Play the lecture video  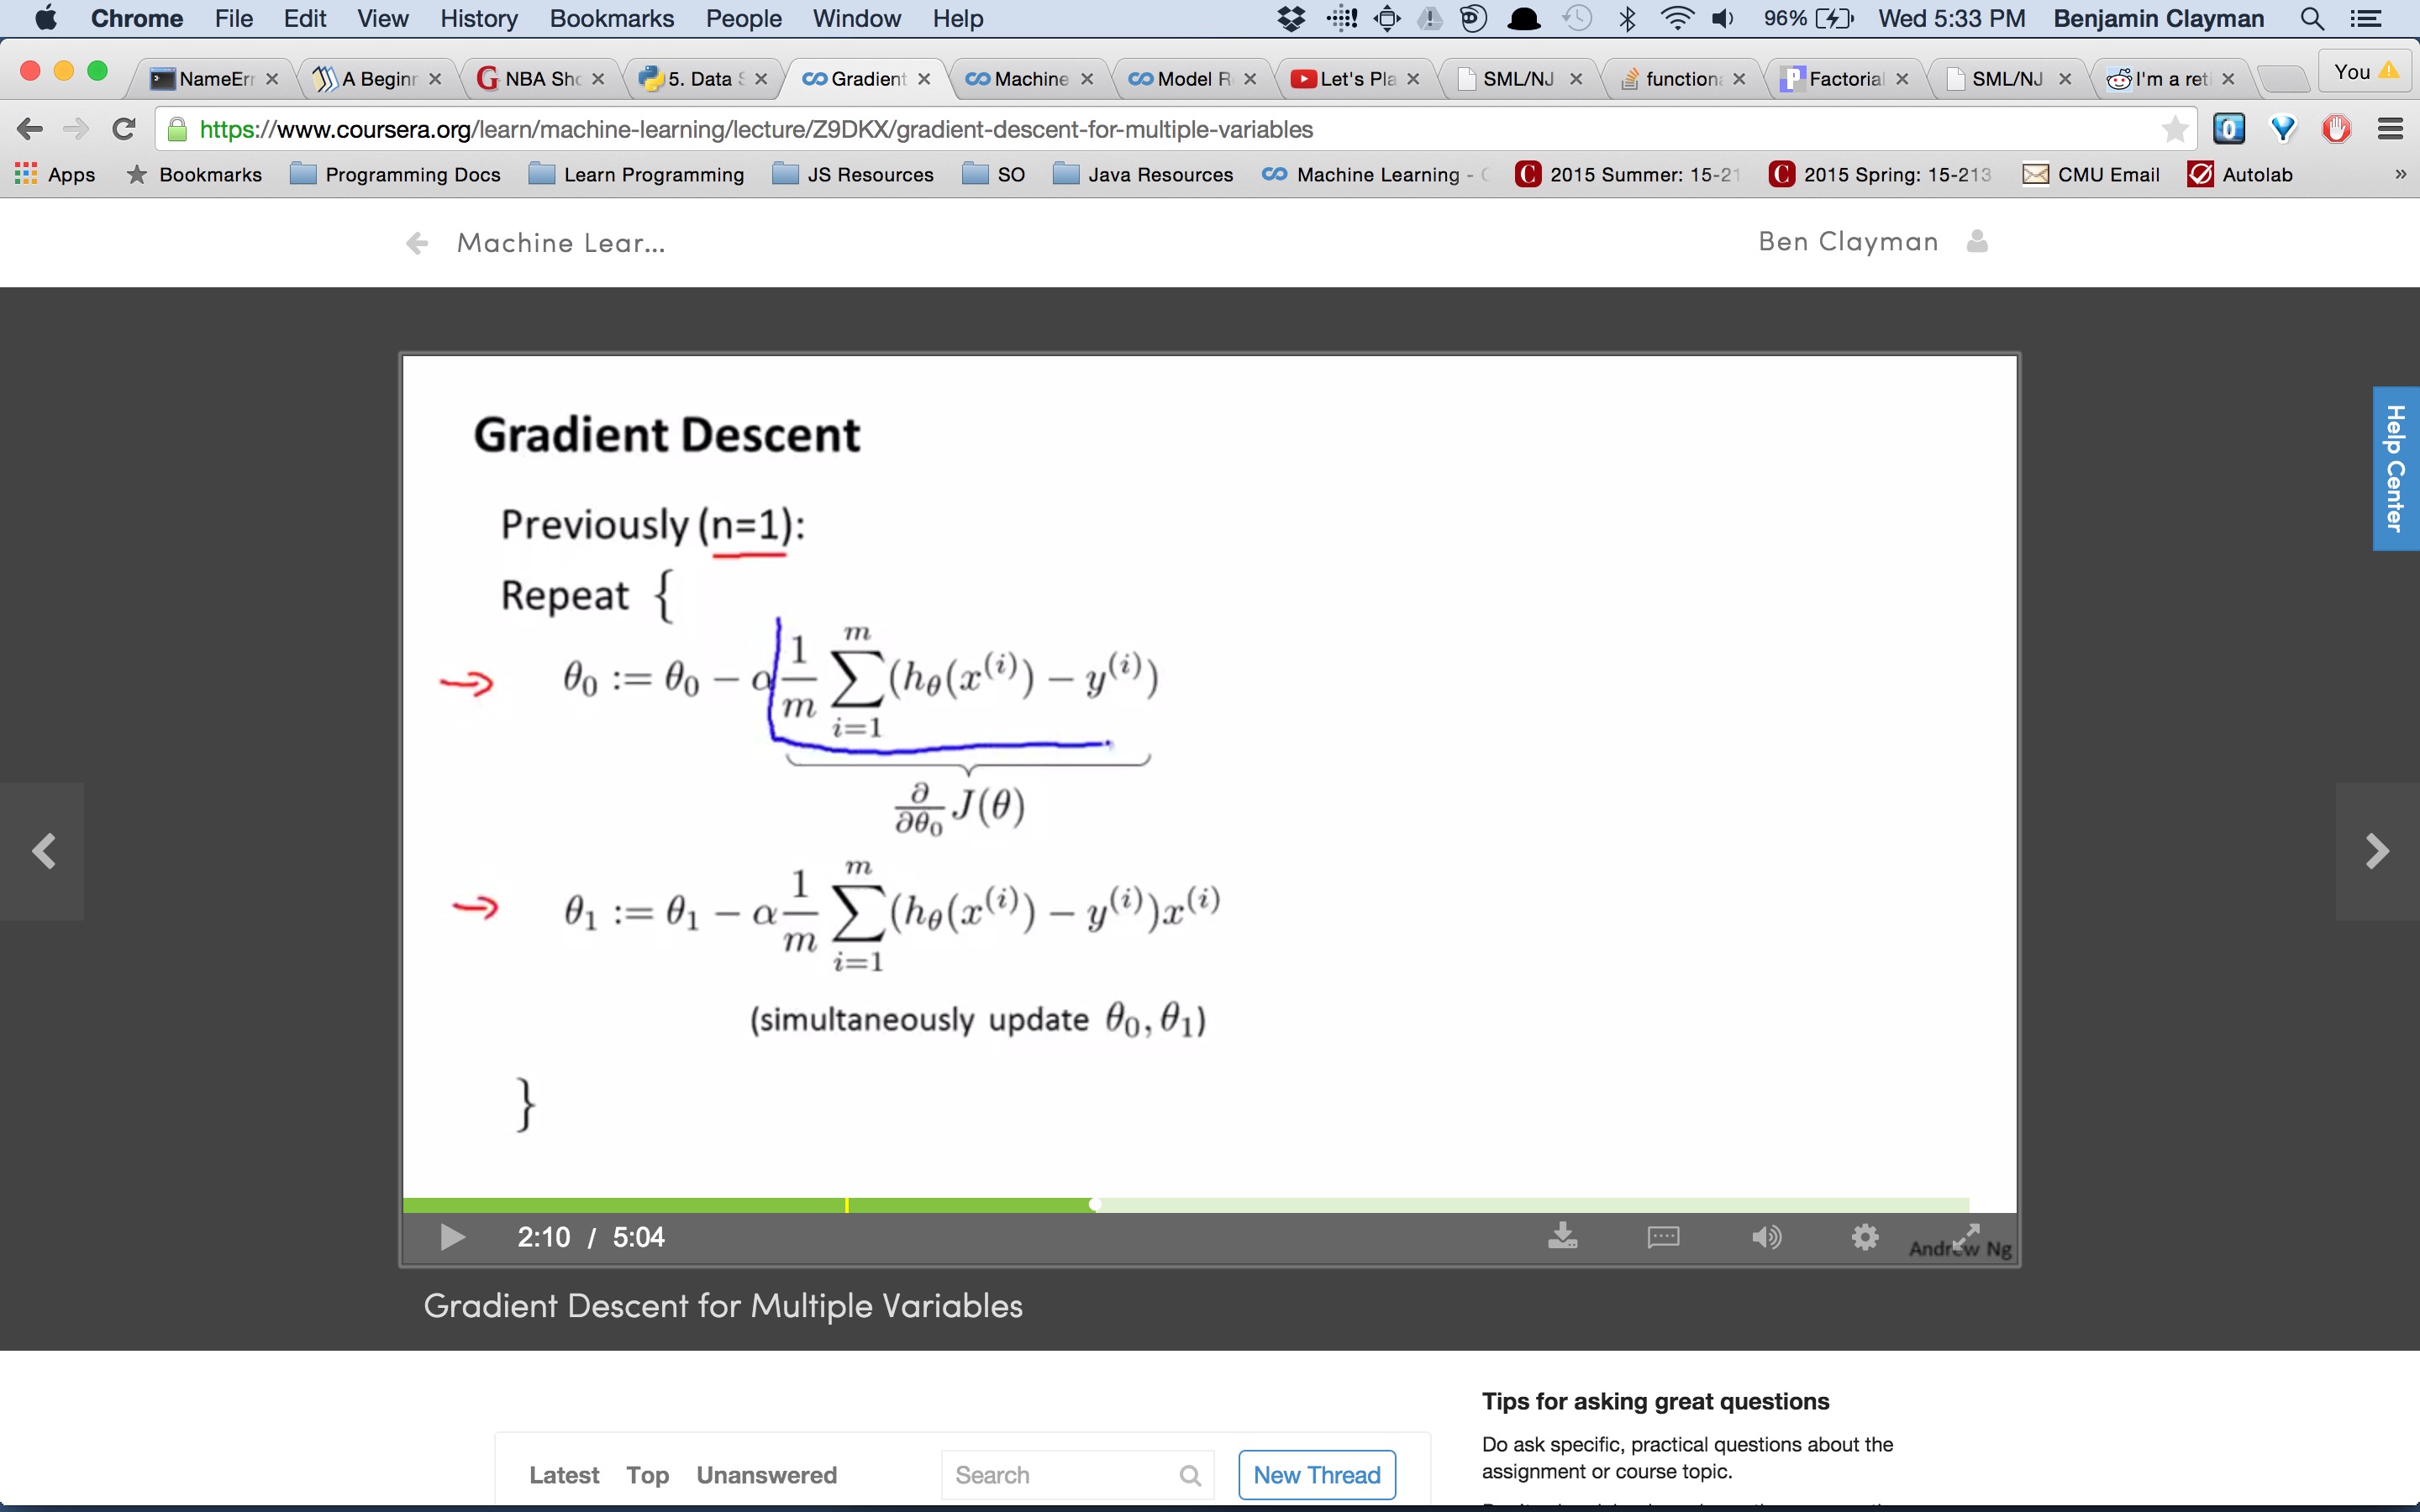coord(452,1237)
